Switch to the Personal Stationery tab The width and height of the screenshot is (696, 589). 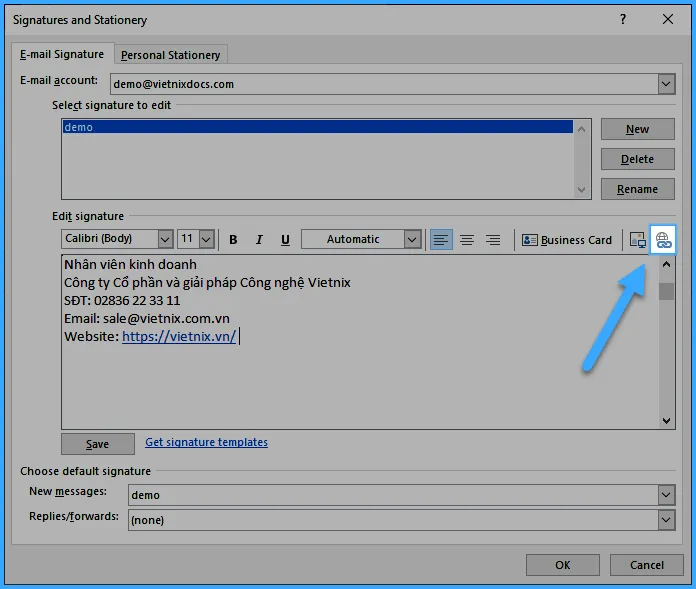[x=170, y=55]
